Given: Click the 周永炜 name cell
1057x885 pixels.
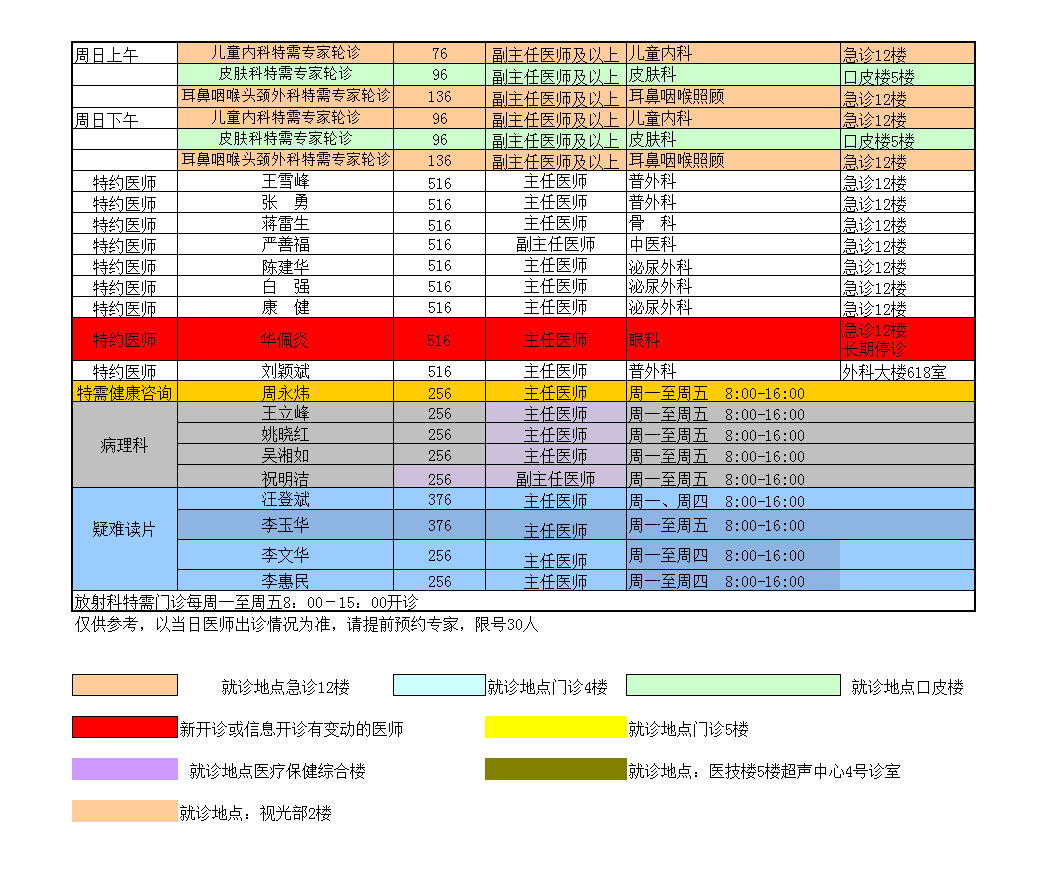Looking at the screenshot, I should pos(285,392).
